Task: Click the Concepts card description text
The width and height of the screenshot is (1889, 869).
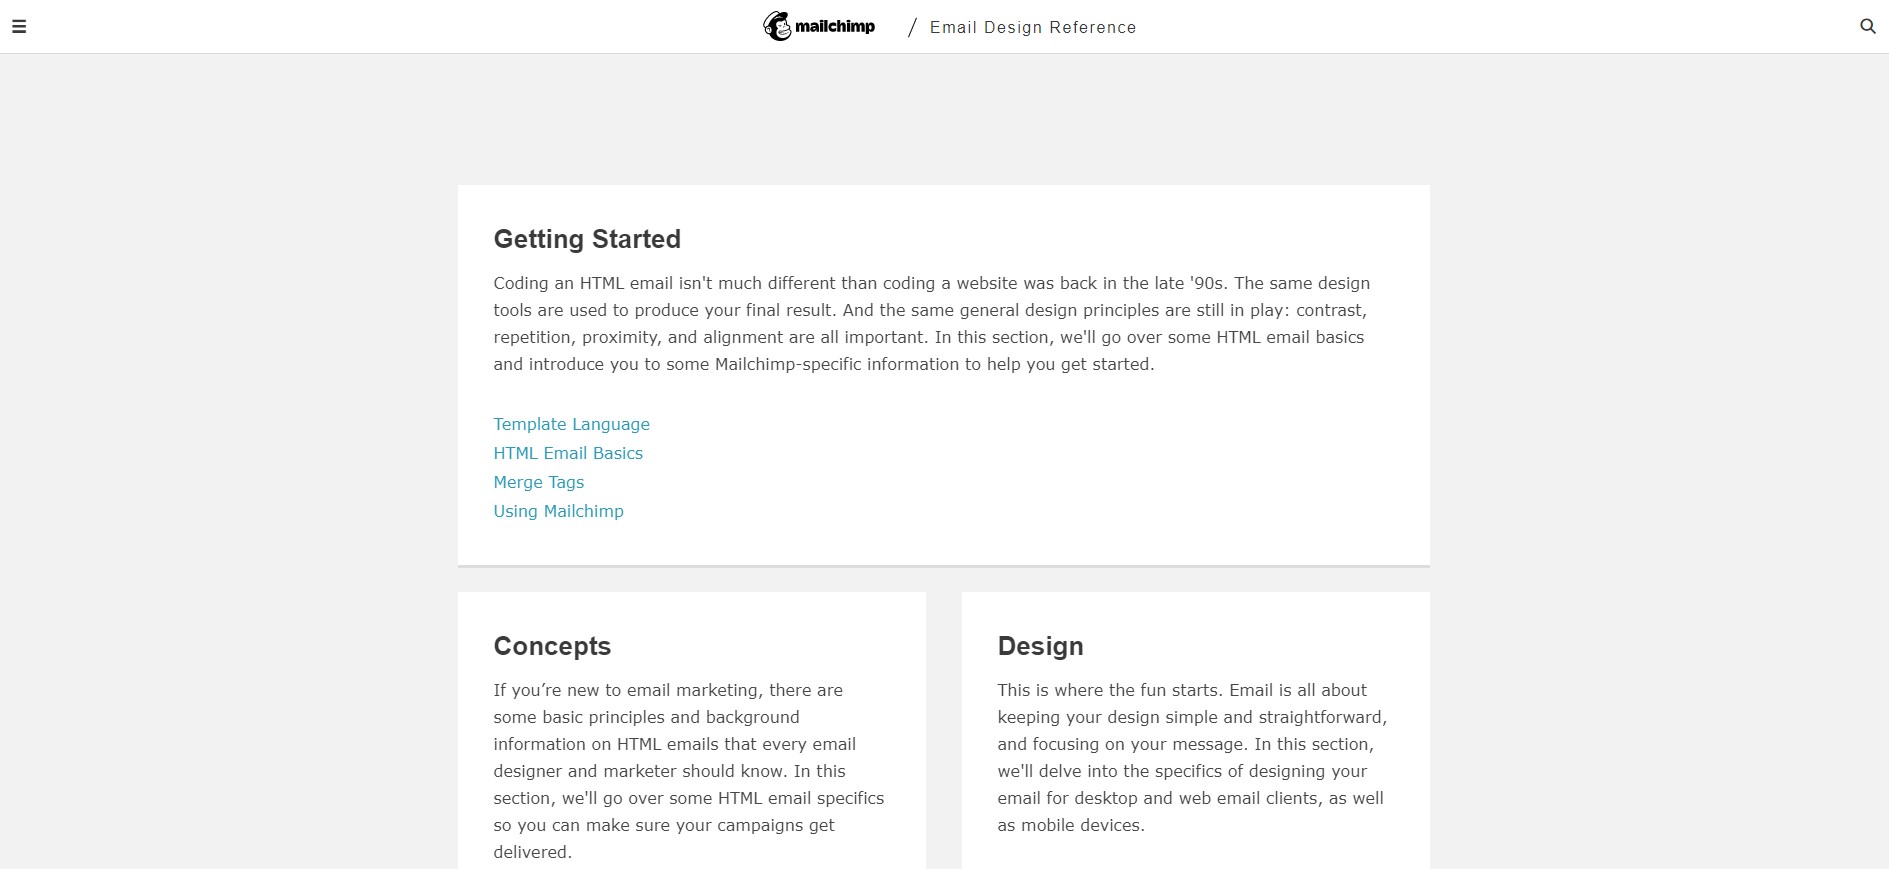Action: click(689, 771)
